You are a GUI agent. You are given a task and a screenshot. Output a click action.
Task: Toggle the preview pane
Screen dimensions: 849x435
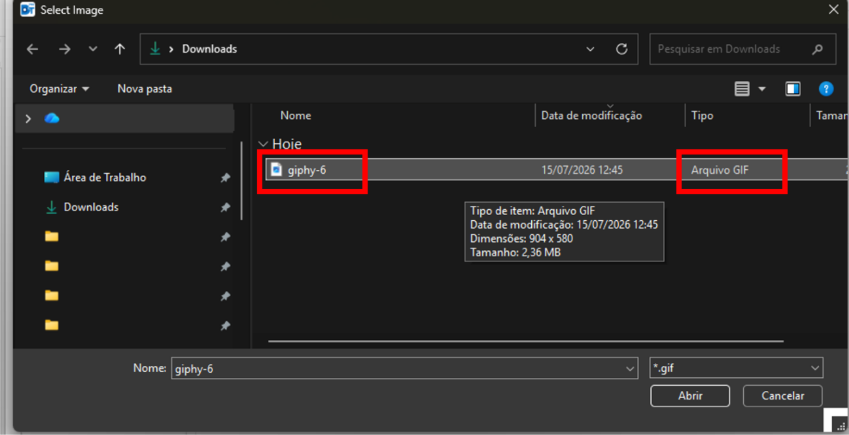pyautogui.click(x=793, y=89)
